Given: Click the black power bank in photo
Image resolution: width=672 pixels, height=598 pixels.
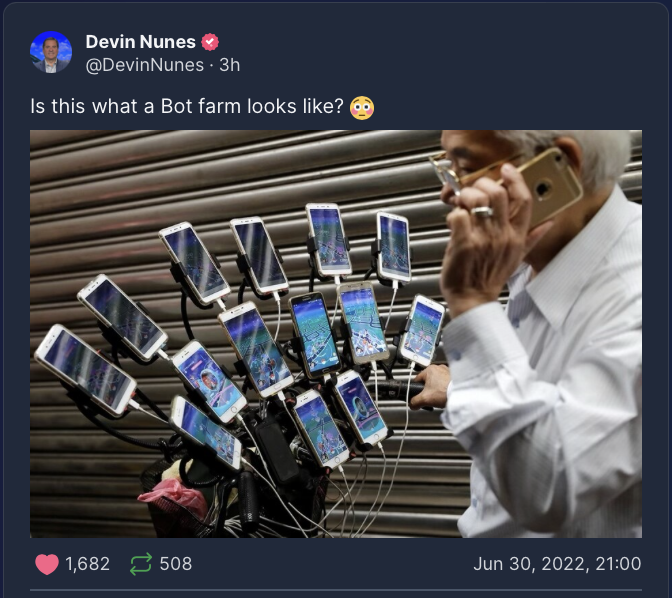Looking at the screenshot, I should (275, 448).
